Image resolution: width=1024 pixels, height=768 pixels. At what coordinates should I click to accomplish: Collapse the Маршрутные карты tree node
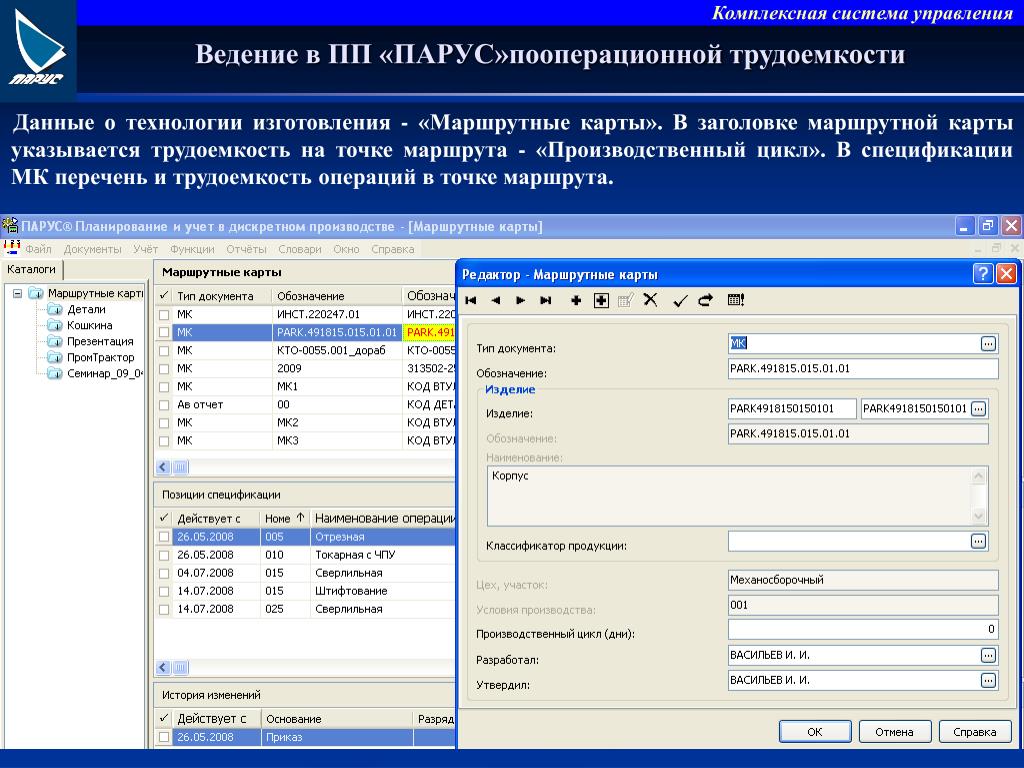(18, 294)
